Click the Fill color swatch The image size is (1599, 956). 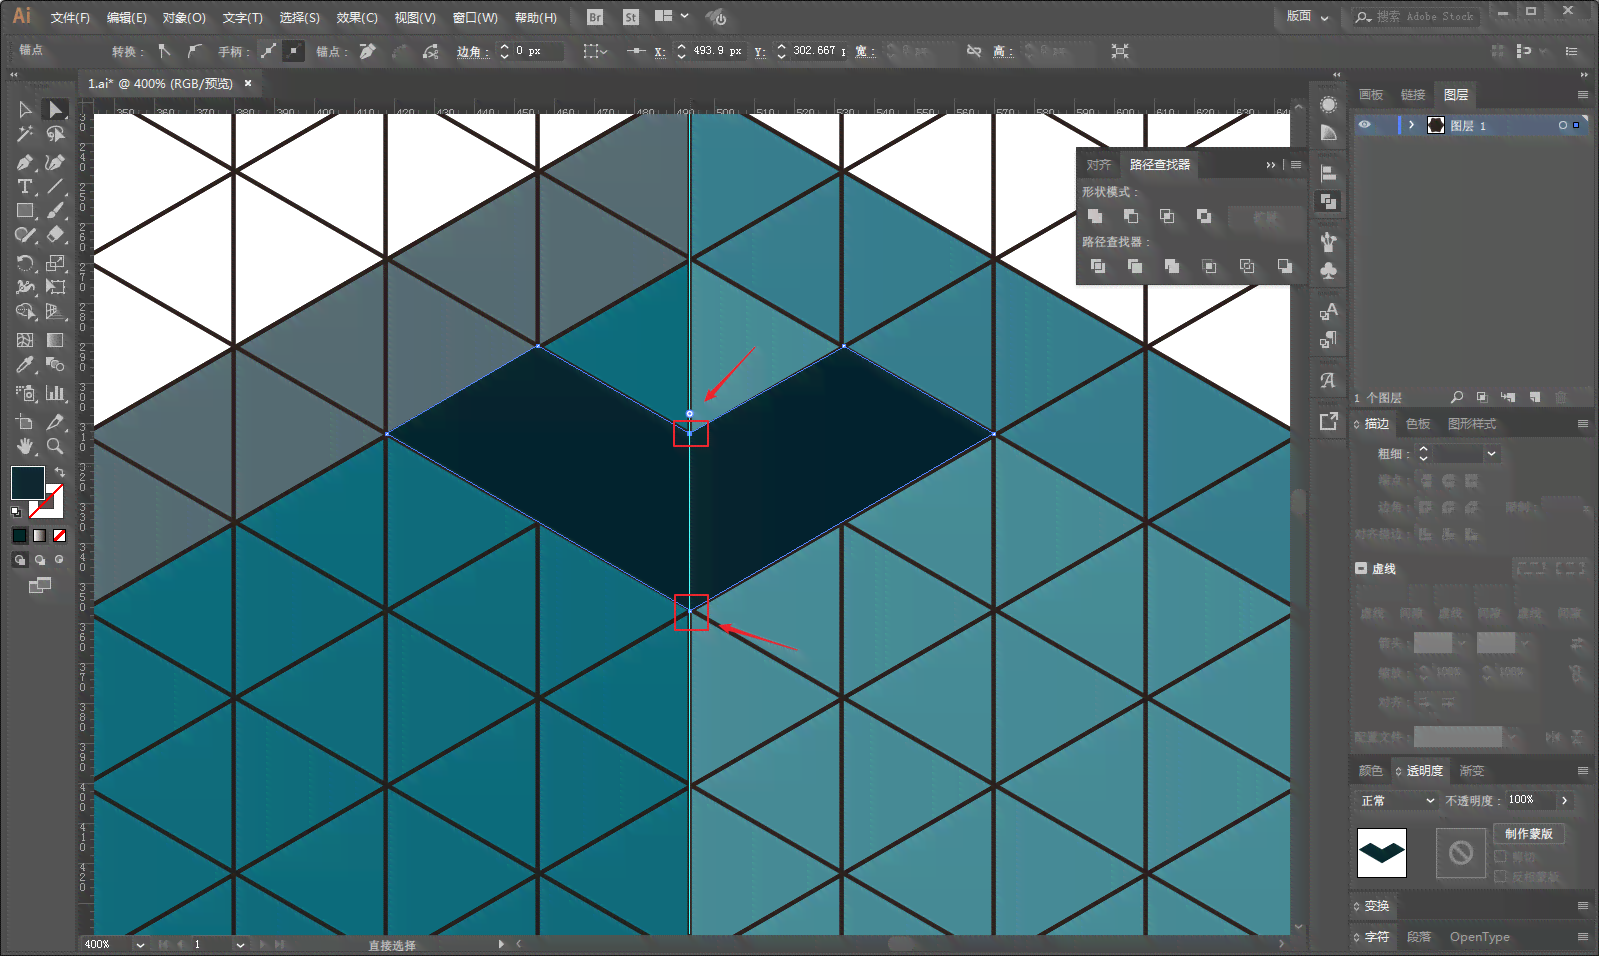click(26, 481)
